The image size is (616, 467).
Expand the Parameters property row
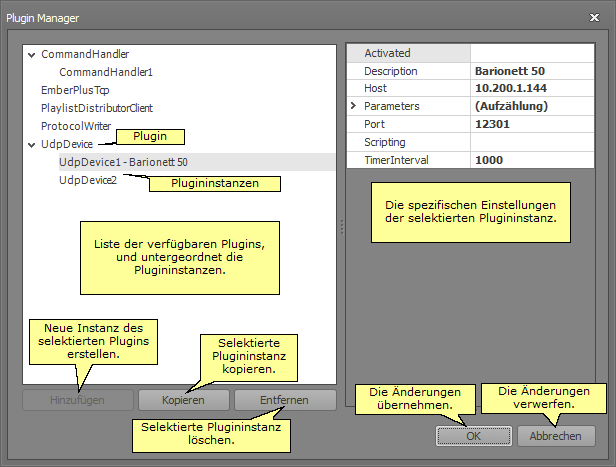point(353,106)
